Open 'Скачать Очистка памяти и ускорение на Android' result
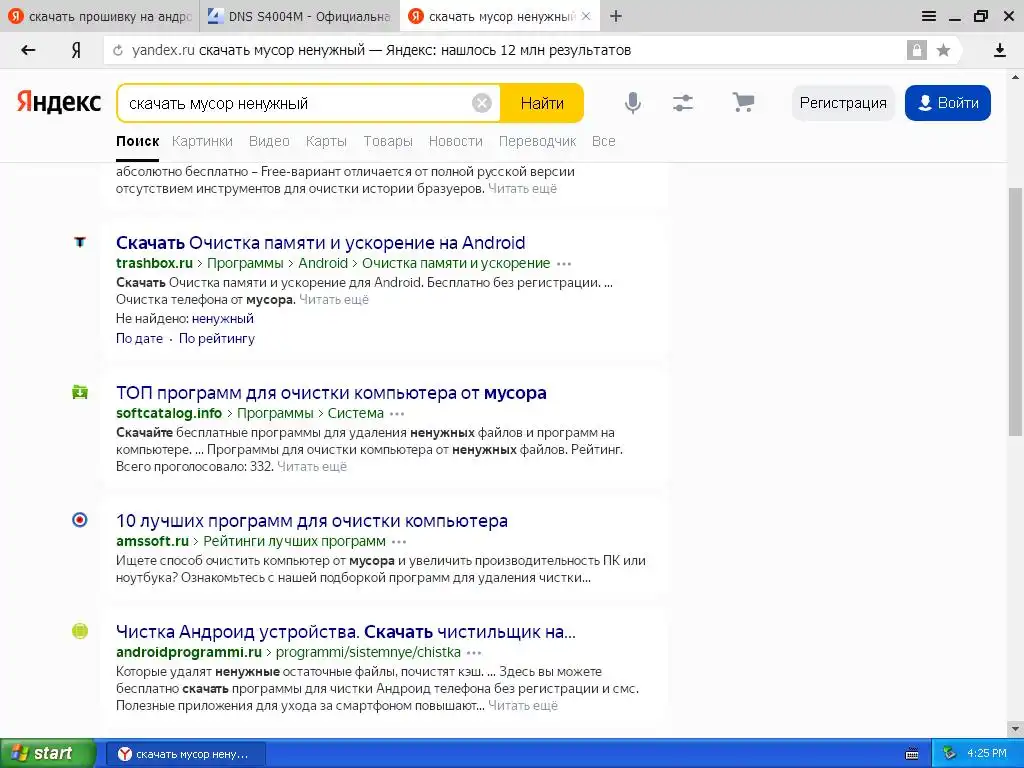1024x768 pixels. pyautogui.click(x=321, y=243)
